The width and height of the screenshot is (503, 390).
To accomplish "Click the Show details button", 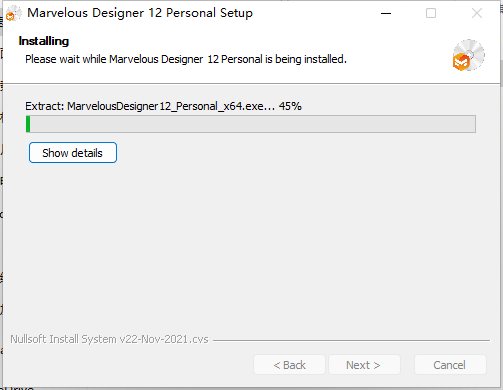I will point(73,153).
